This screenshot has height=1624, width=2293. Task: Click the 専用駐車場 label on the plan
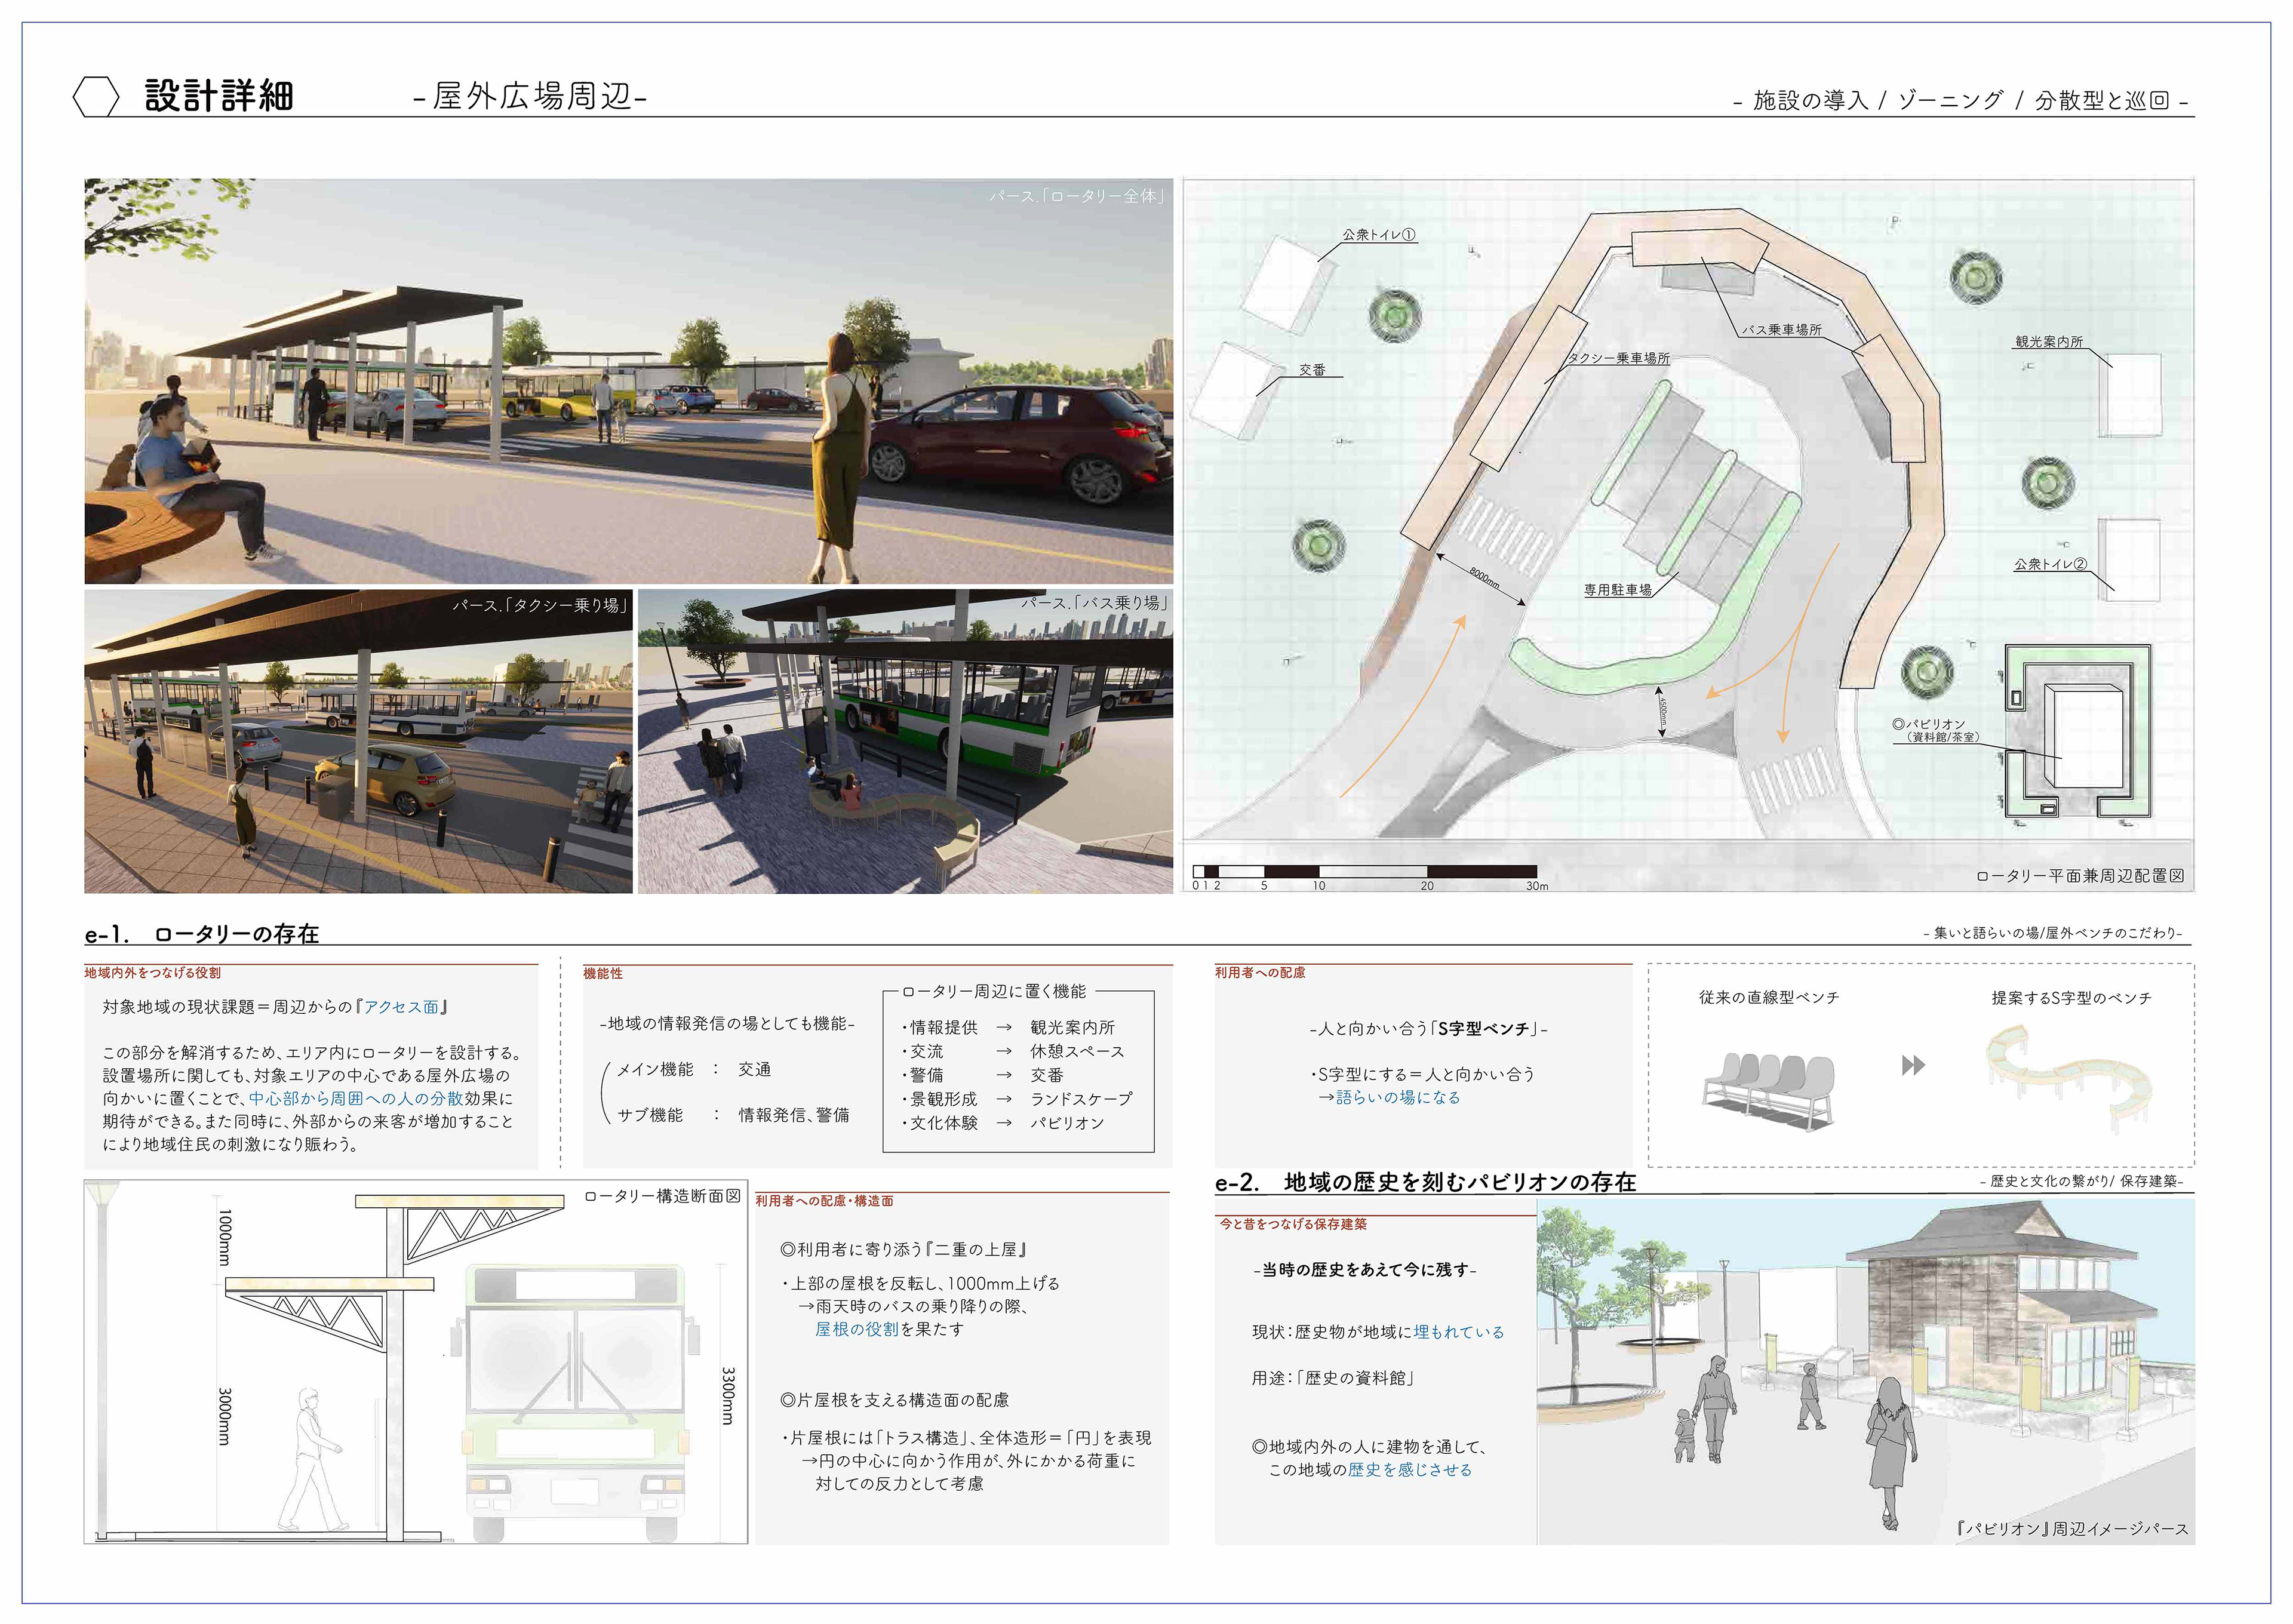click(1617, 590)
